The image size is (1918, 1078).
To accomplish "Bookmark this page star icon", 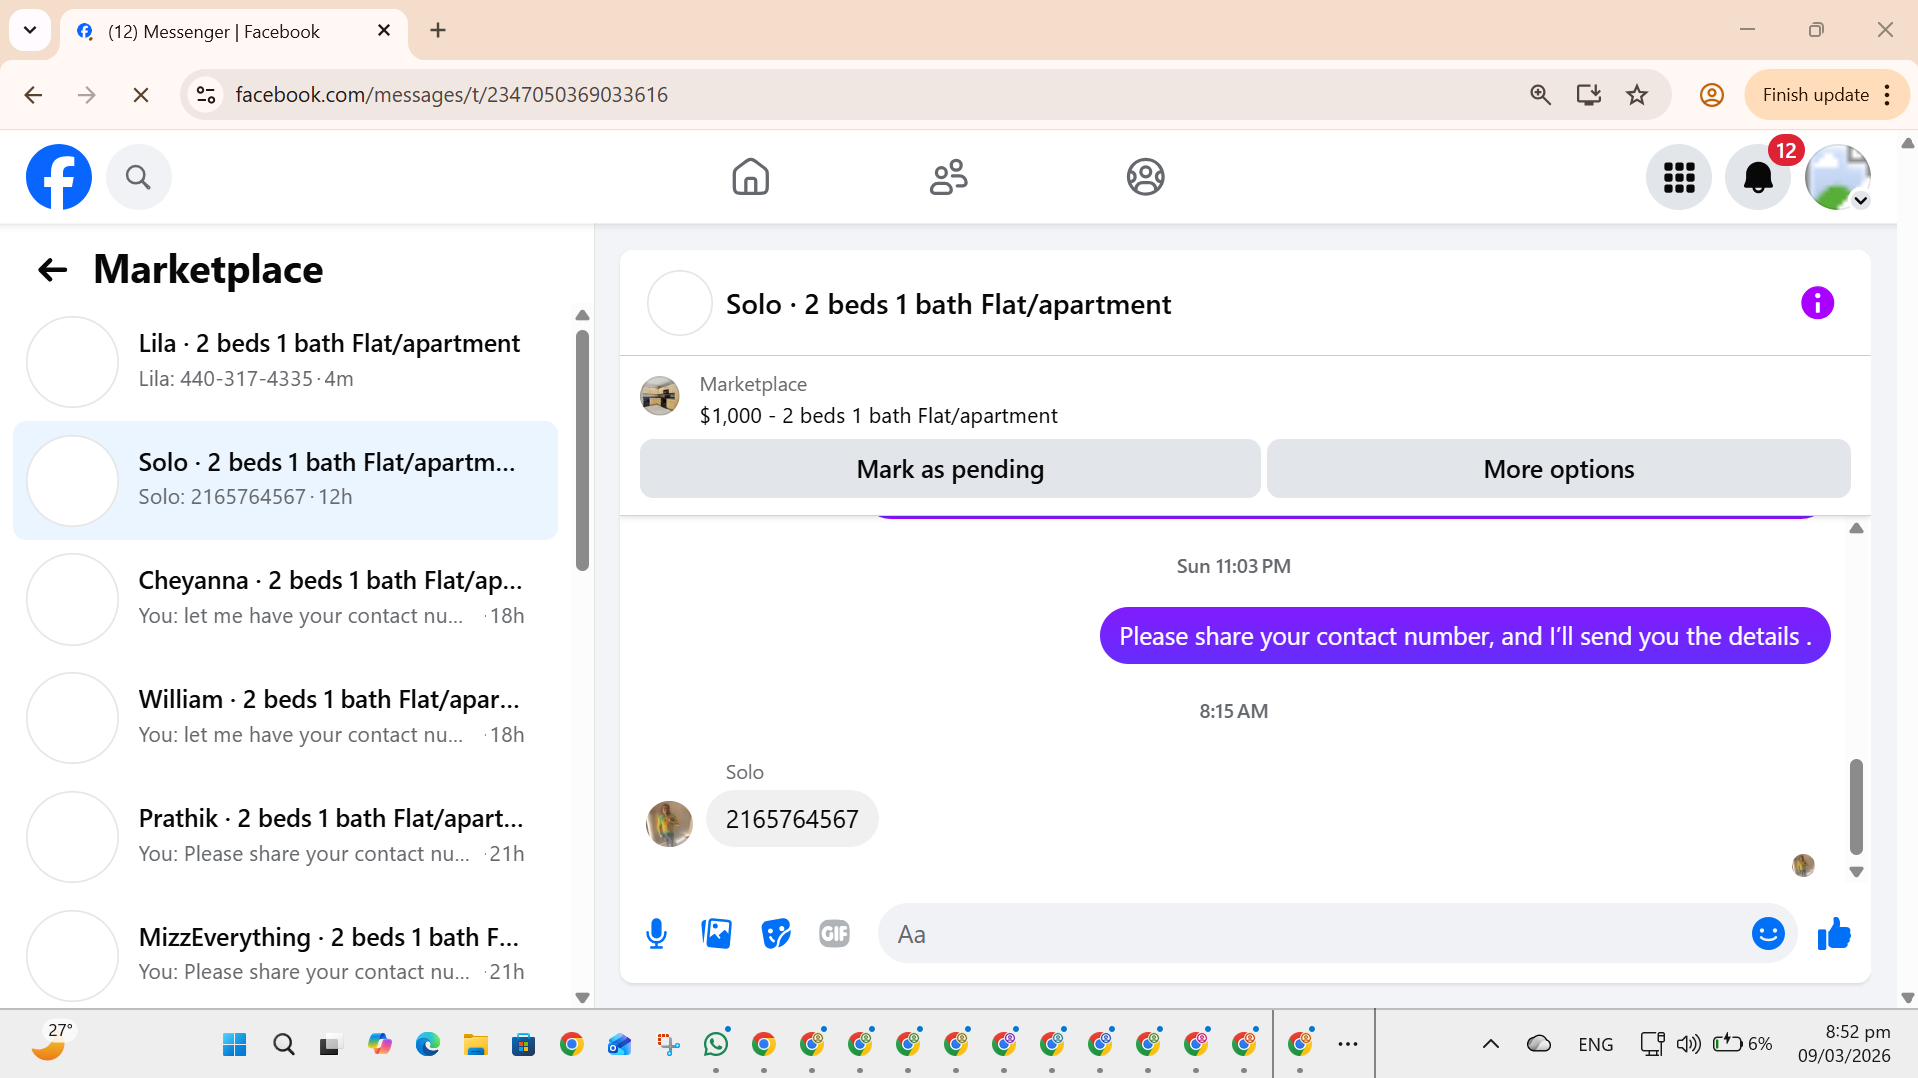I will point(1637,95).
